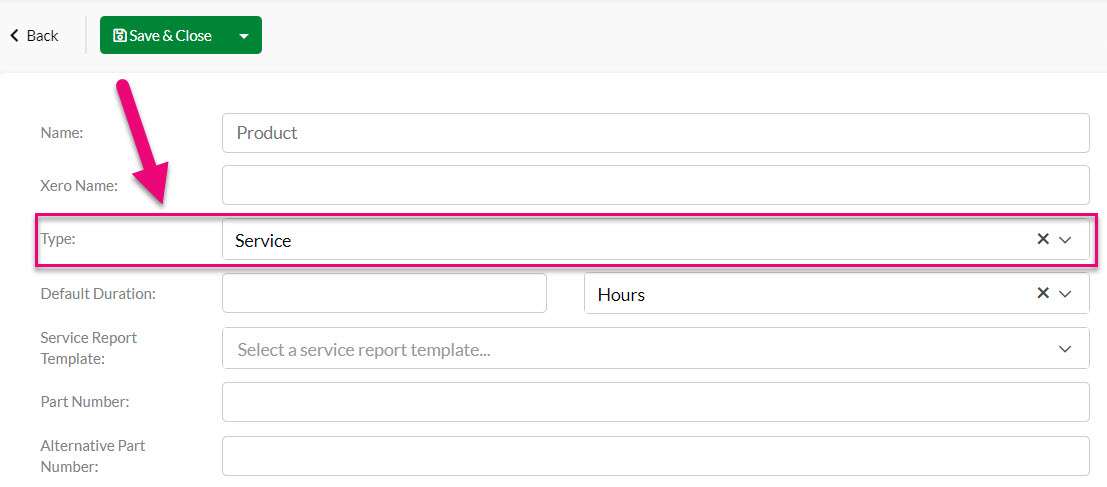The width and height of the screenshot is (1107, 487).
Task: Clear the Hours duration unit
Action: point(1043,293)
